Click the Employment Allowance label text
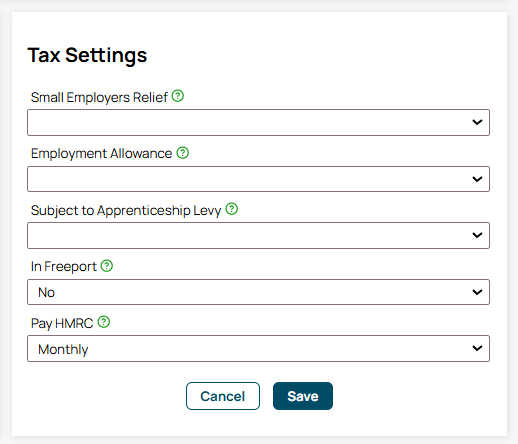This screenshot has height=444, width=518. 101,154
